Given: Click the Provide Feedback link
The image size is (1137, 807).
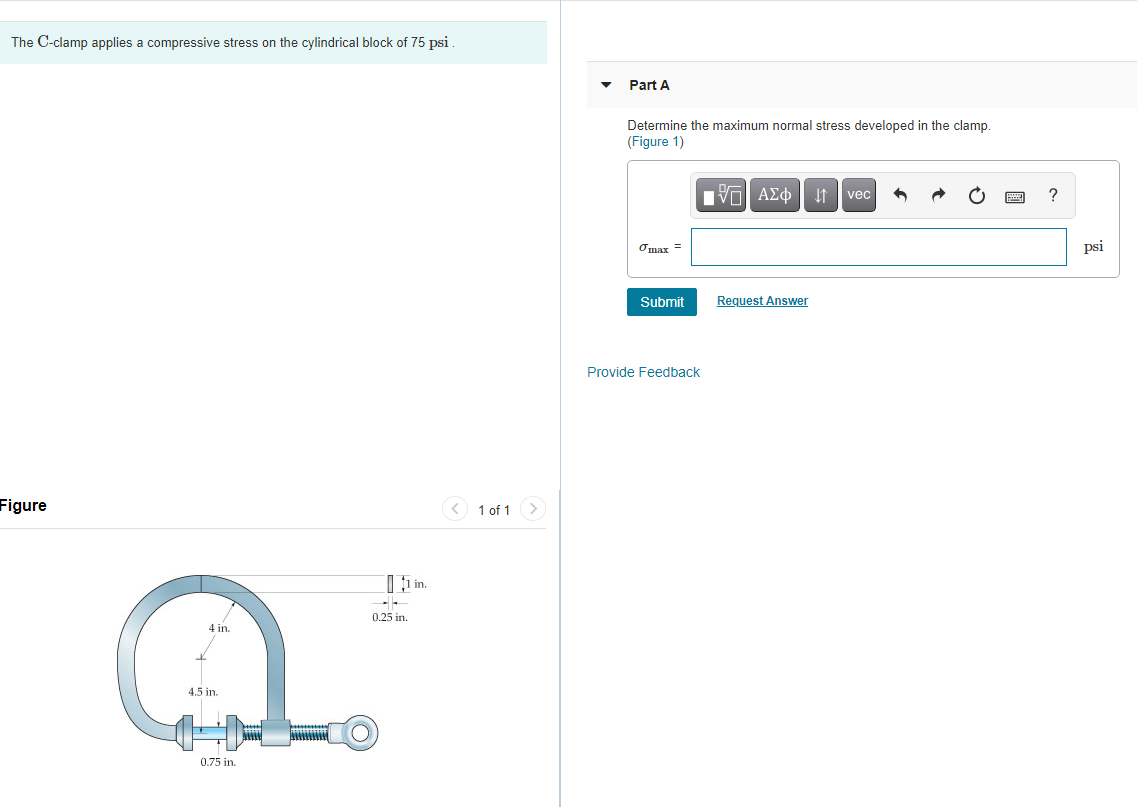Looking at the screenshot, I should (643, 371).
